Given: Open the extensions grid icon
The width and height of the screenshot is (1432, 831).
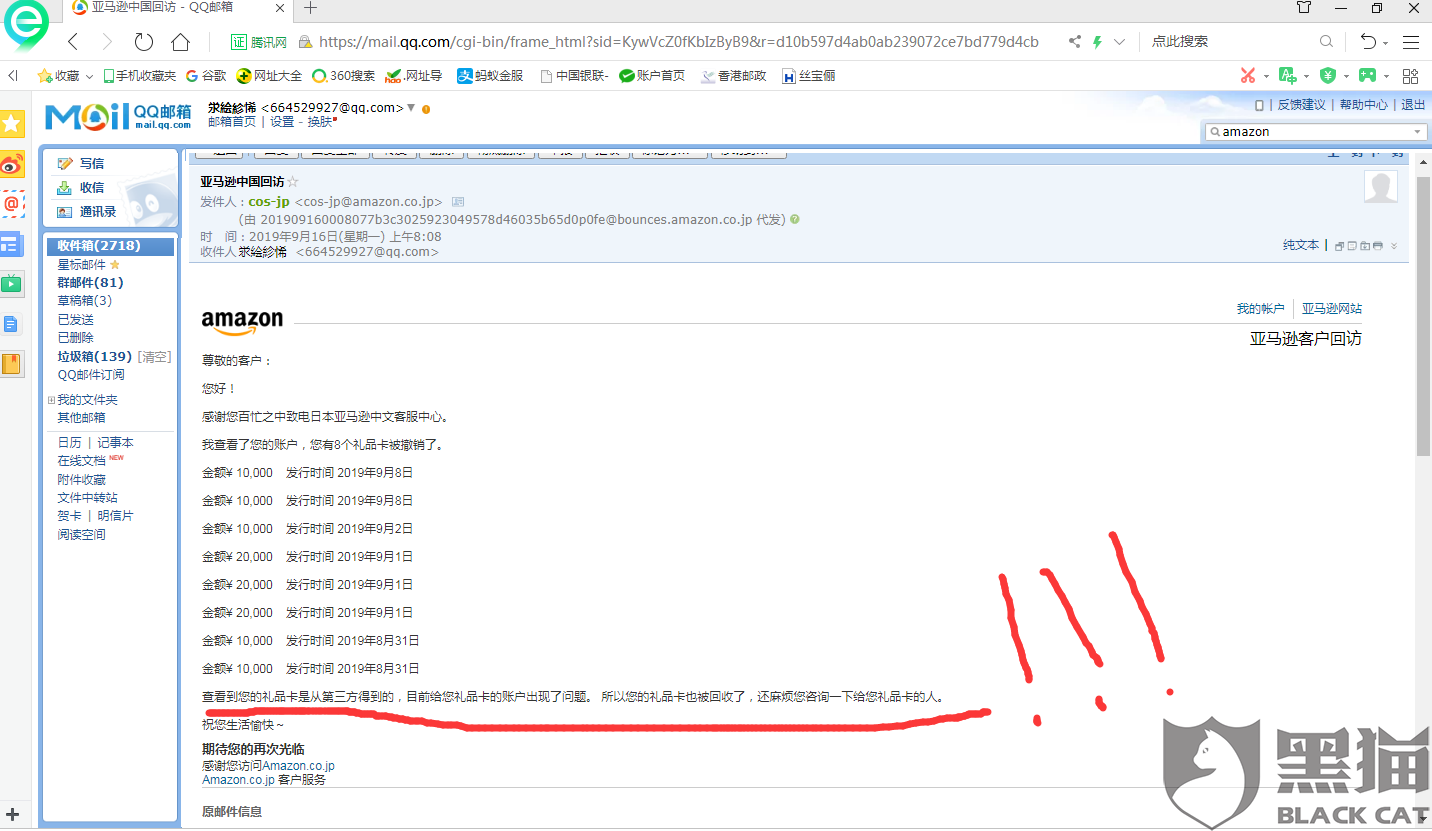Looking at the screenshot, I should (x=1411, y=76).
